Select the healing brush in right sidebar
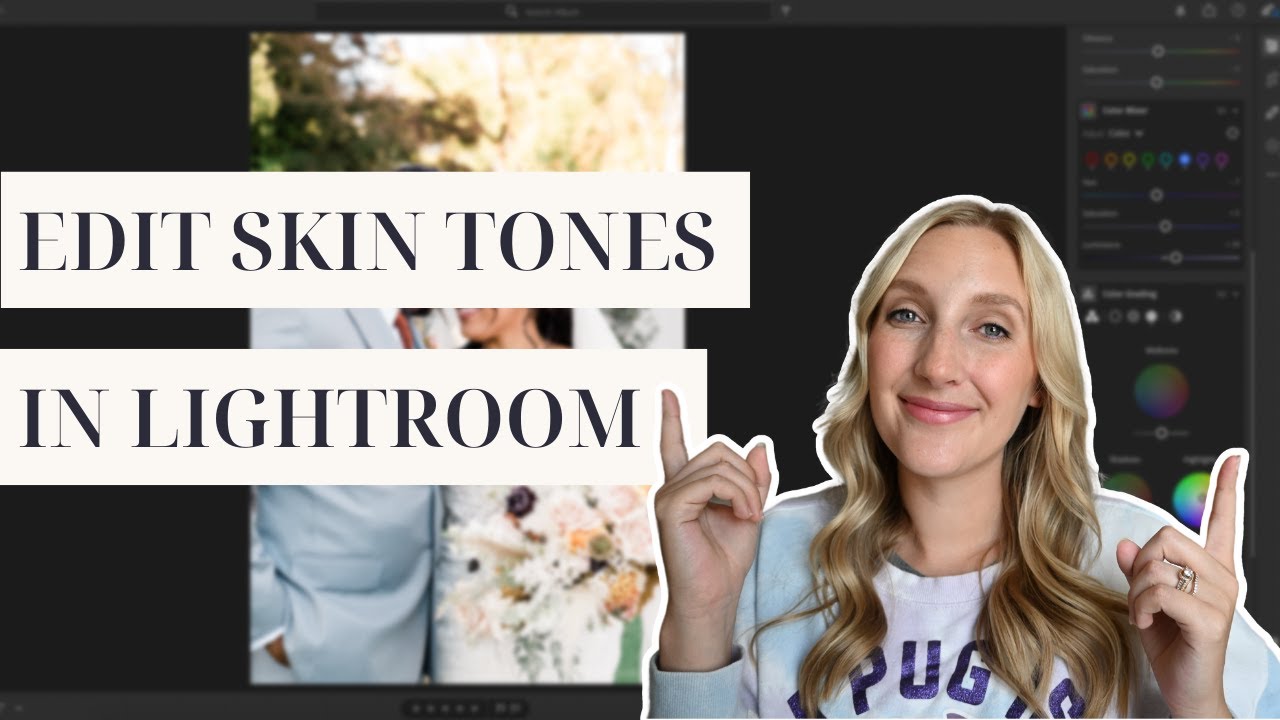Screen dimensions: 1280x720 click(1271, 113)
